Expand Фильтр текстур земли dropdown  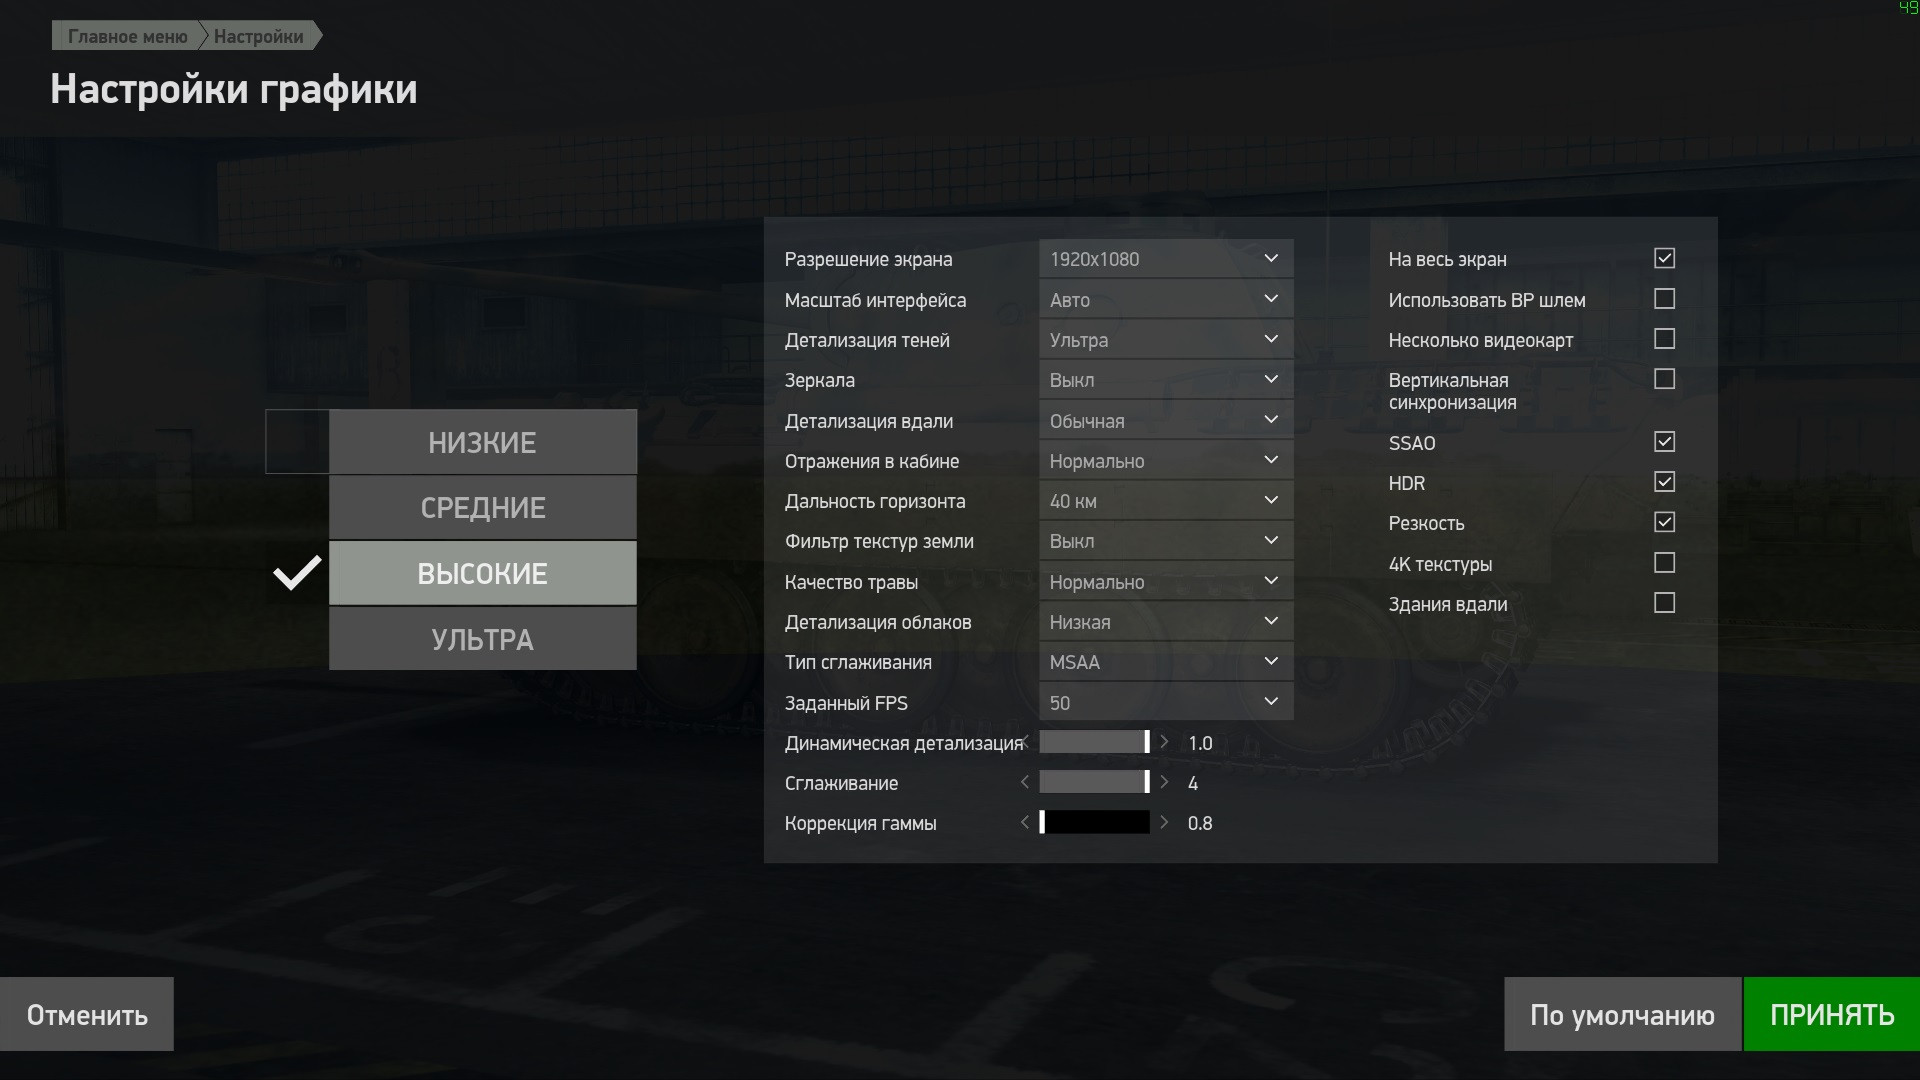pos(1166,541)
